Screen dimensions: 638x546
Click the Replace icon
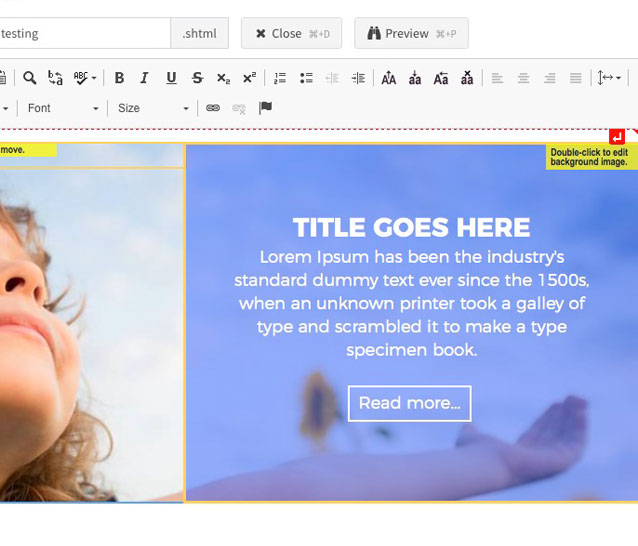(x=55, y=78)
